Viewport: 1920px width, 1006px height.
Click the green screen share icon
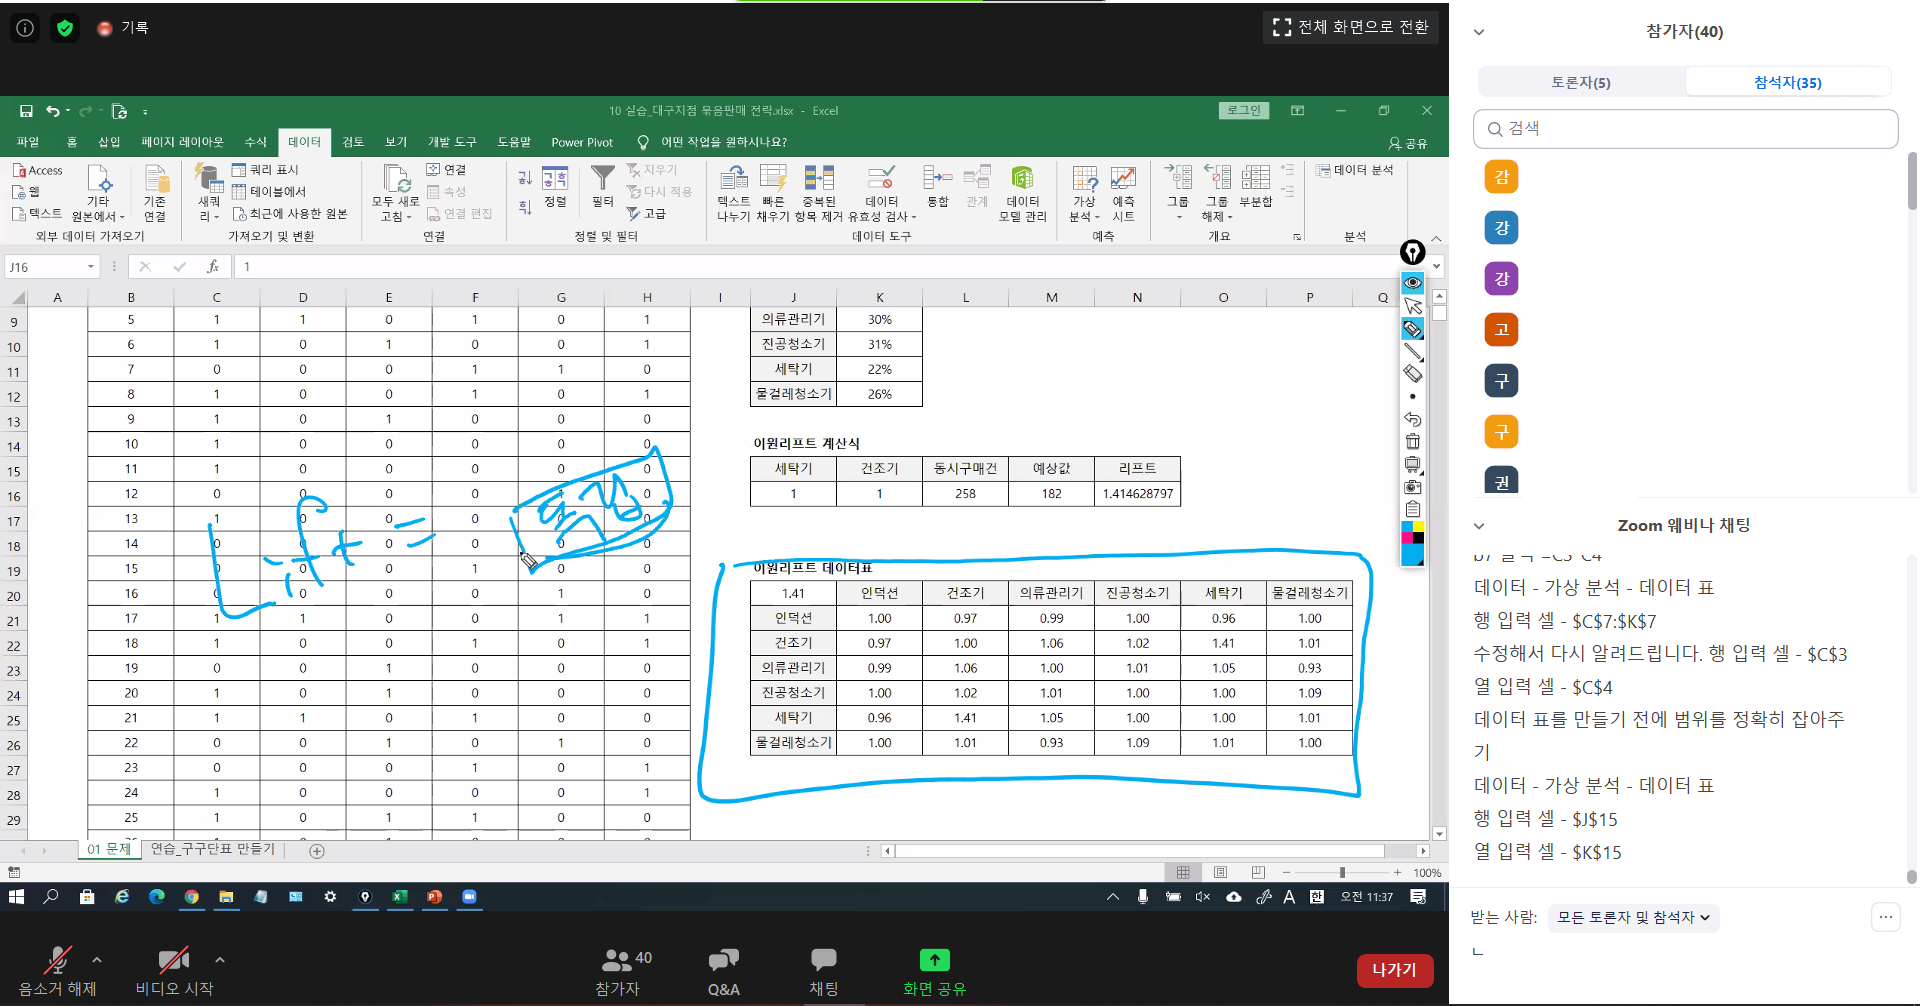(934, 961)
